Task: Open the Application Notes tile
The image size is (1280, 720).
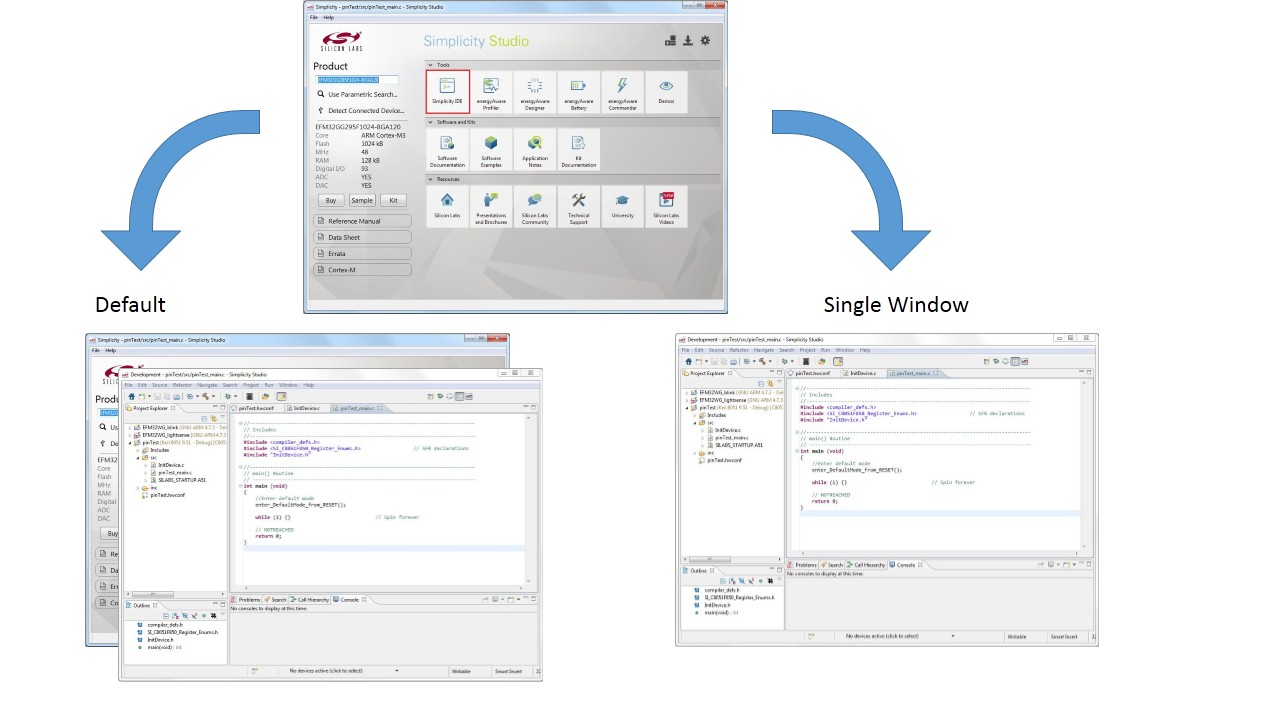Action: [535, 149]
